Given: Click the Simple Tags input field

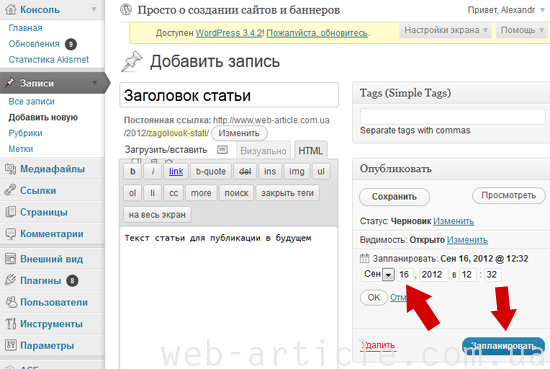Looking at the screenshot, I should click(452, 116).
